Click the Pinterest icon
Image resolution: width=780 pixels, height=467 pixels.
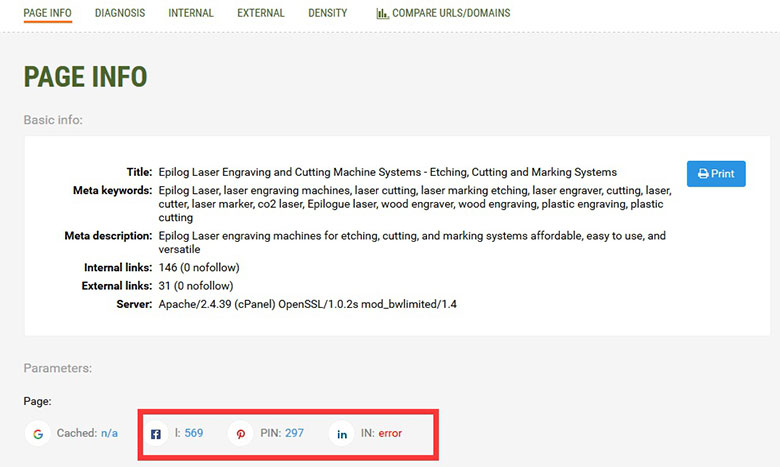[x=241, y=434]
